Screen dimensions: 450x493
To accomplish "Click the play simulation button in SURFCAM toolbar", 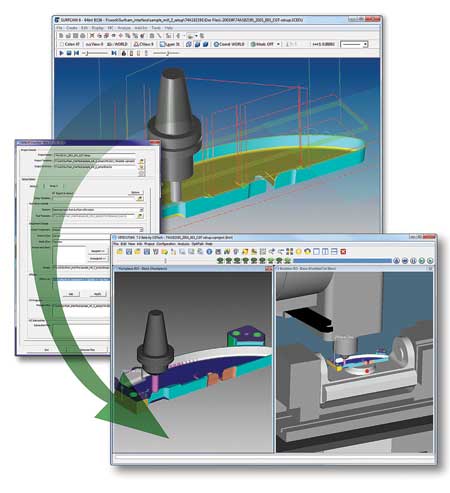I will pos(61,53).
